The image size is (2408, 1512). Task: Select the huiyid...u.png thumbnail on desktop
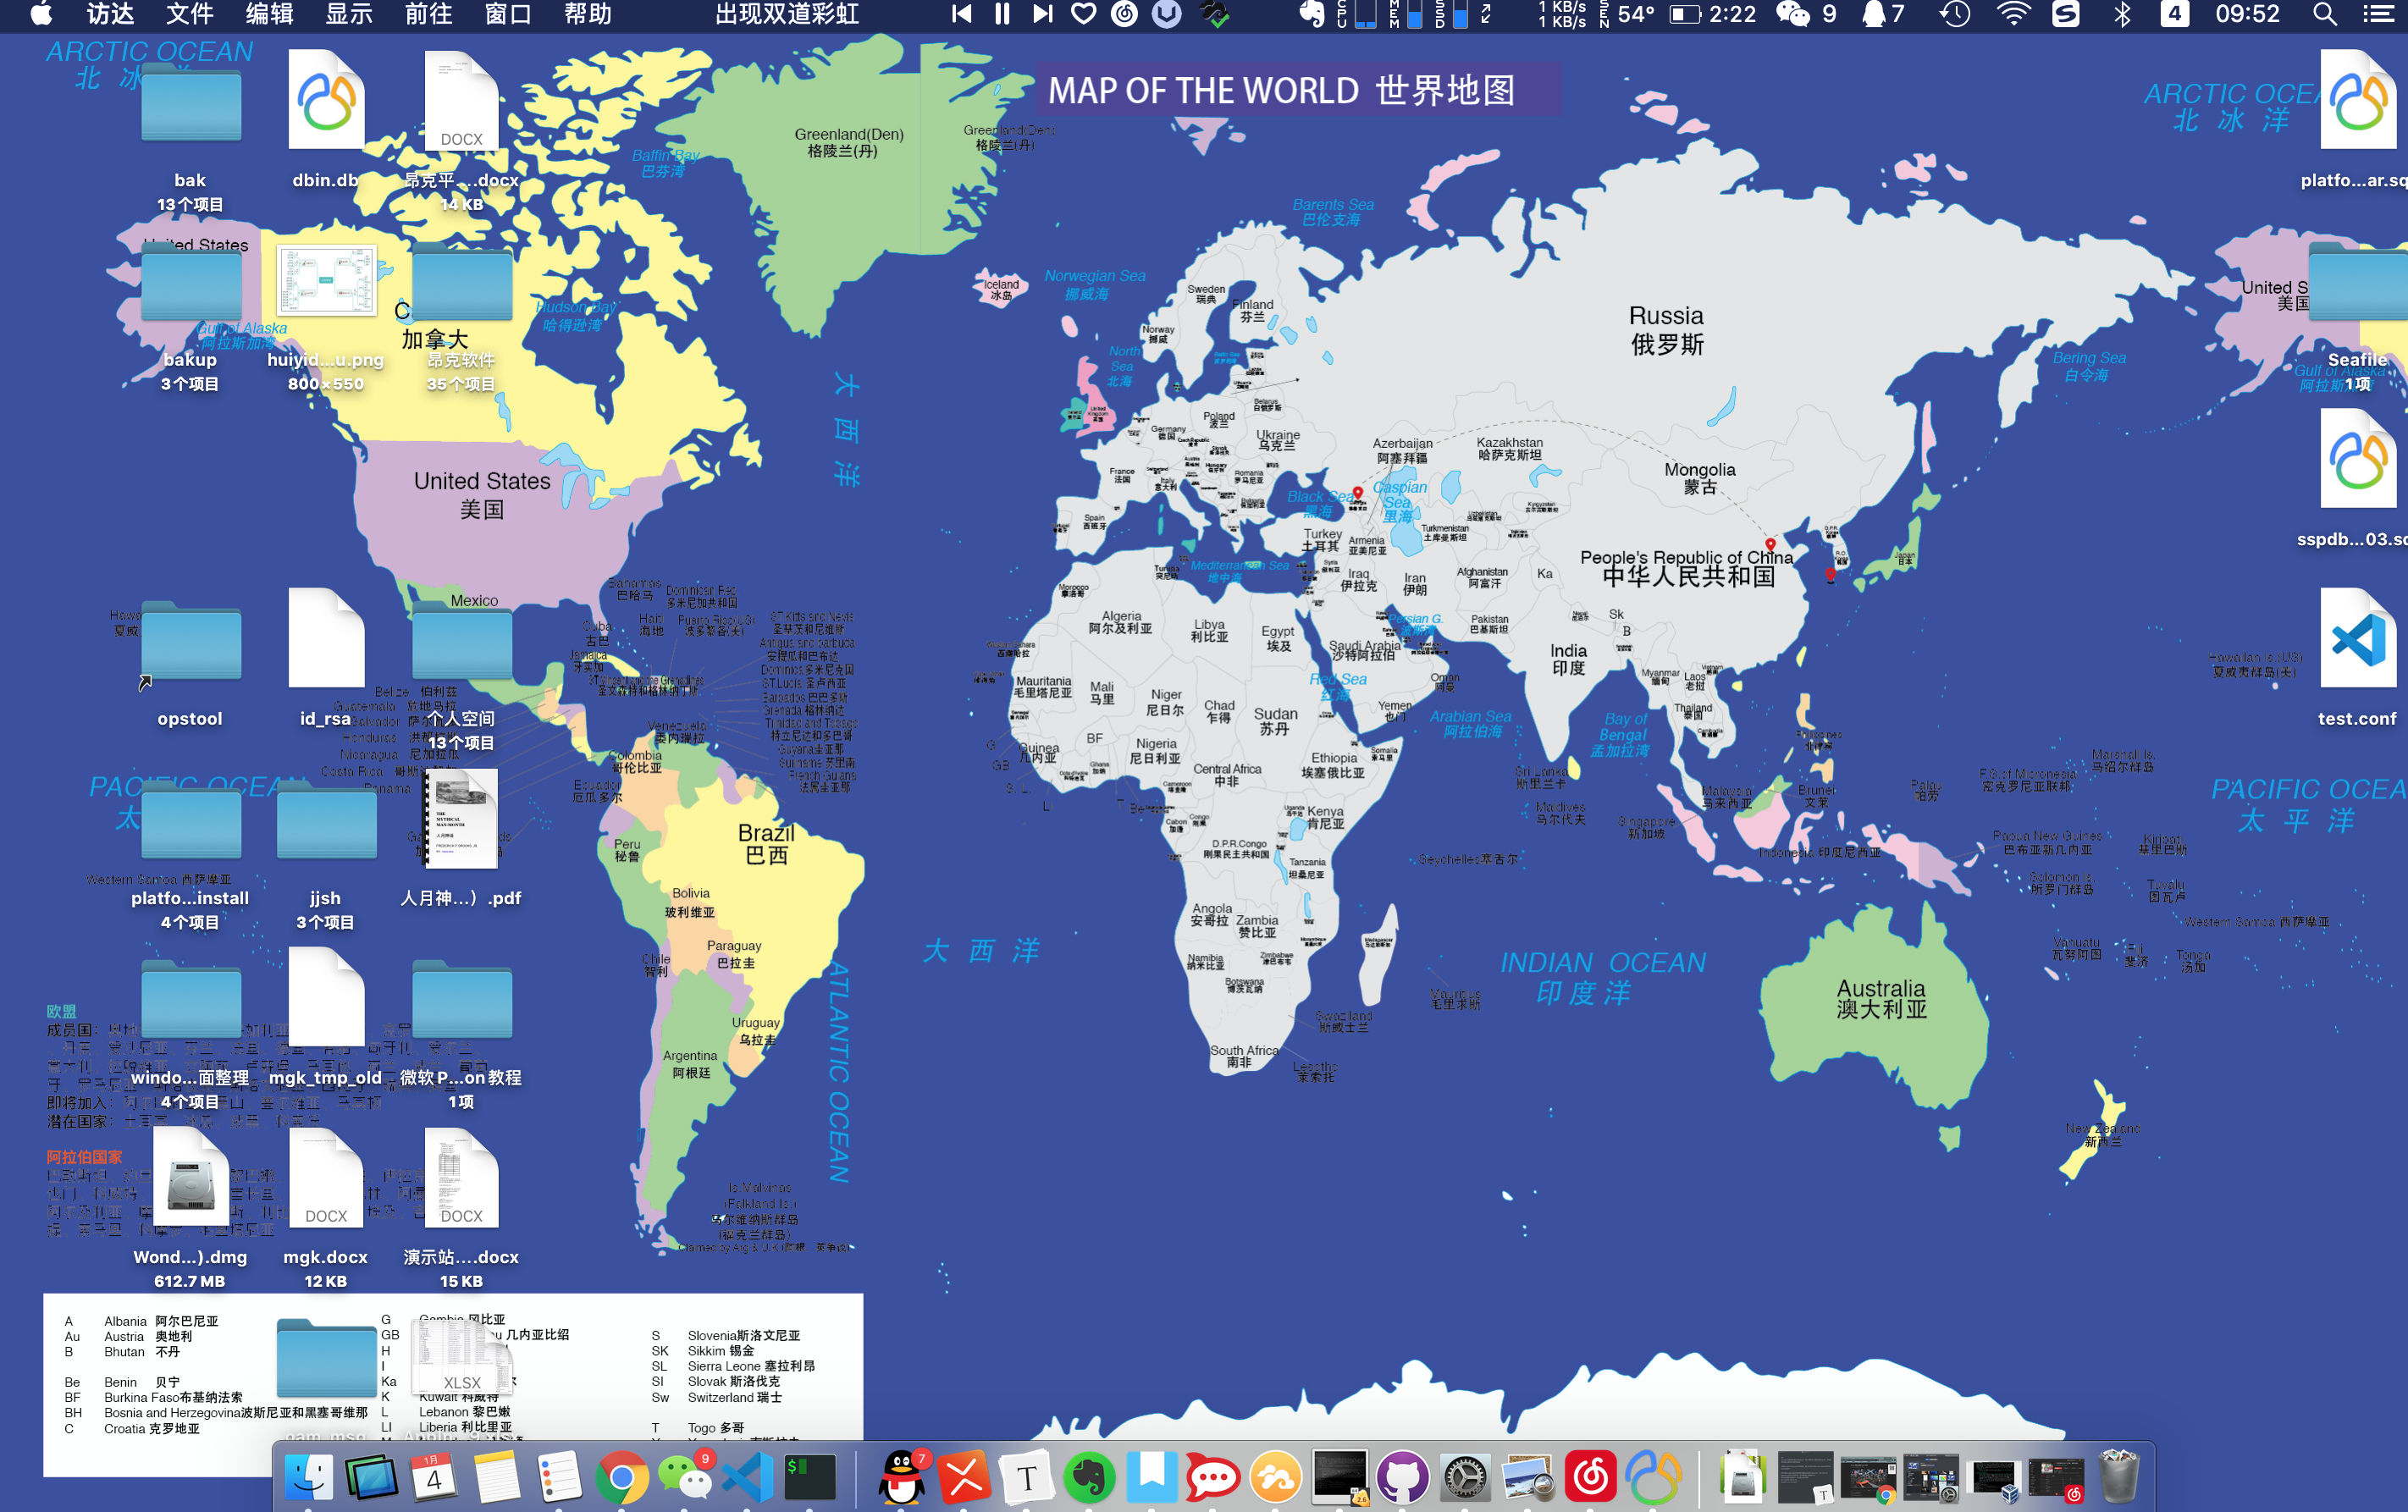click(x=326, y=282)
